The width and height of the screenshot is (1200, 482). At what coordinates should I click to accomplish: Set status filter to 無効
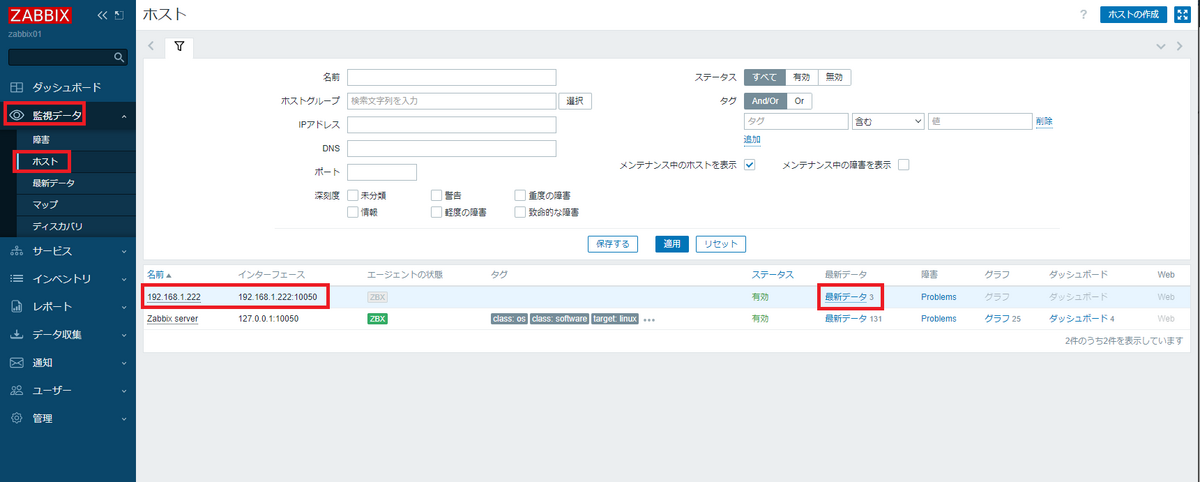pos(834,77)
